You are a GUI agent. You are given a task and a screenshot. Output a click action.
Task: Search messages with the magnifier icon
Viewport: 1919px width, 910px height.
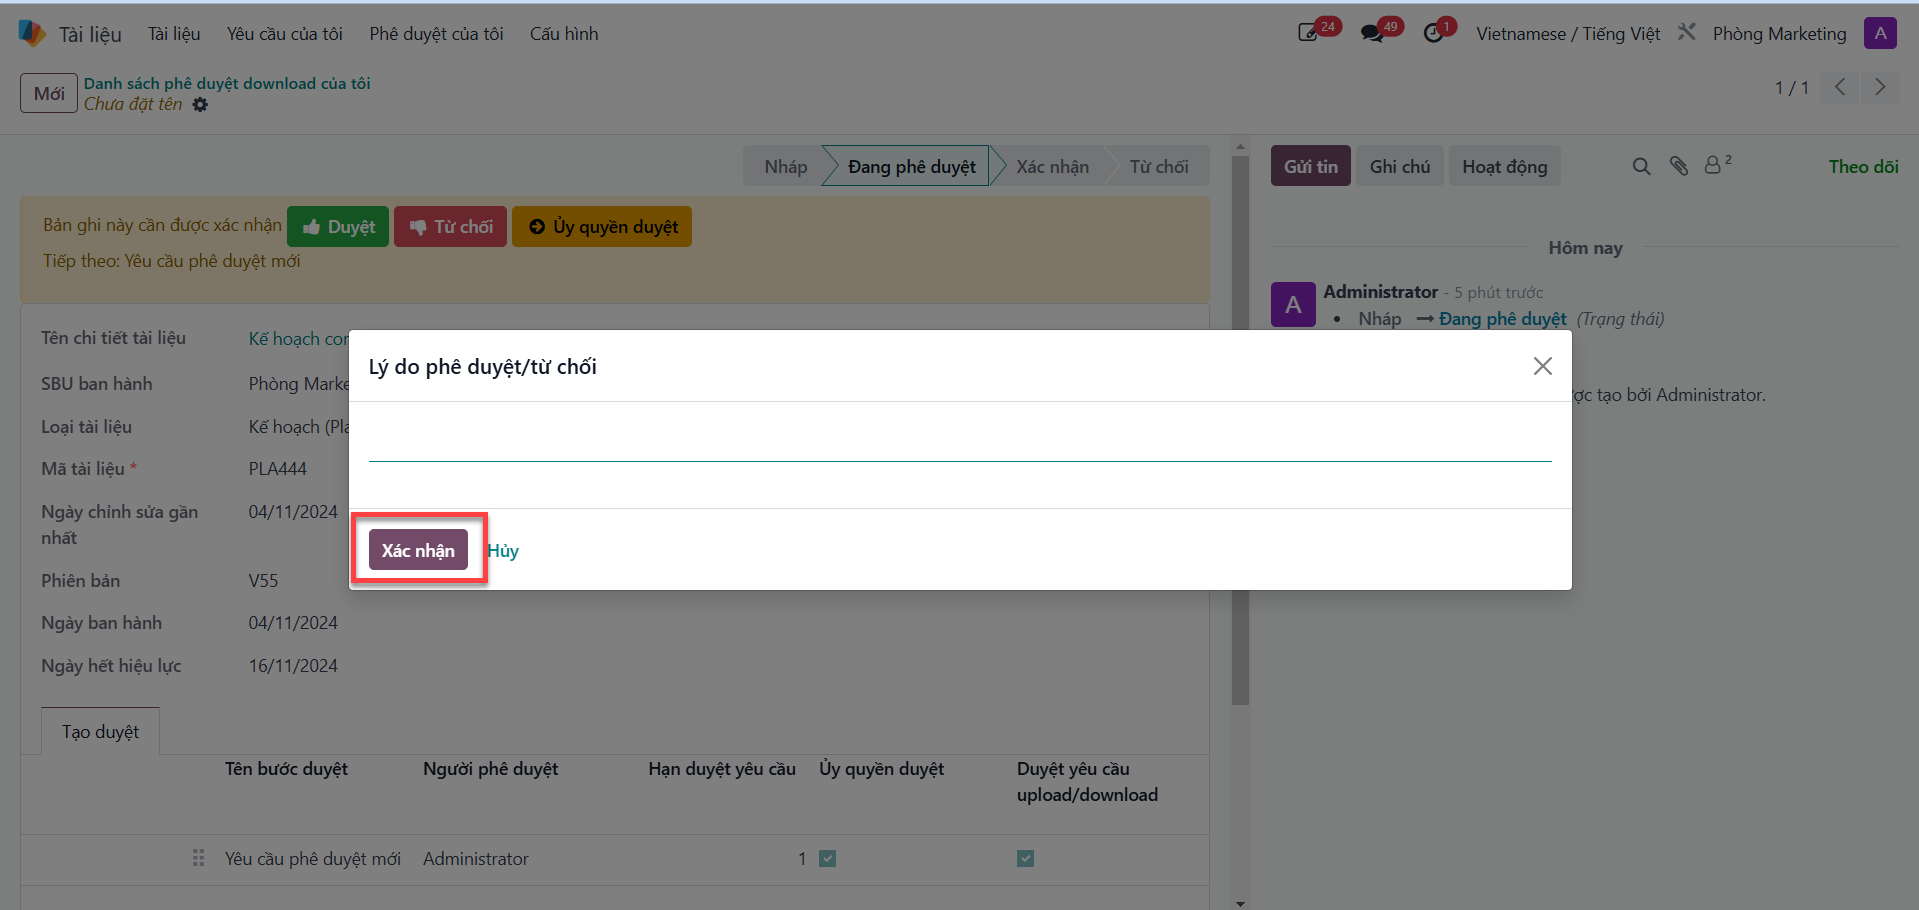(1641, 166)
